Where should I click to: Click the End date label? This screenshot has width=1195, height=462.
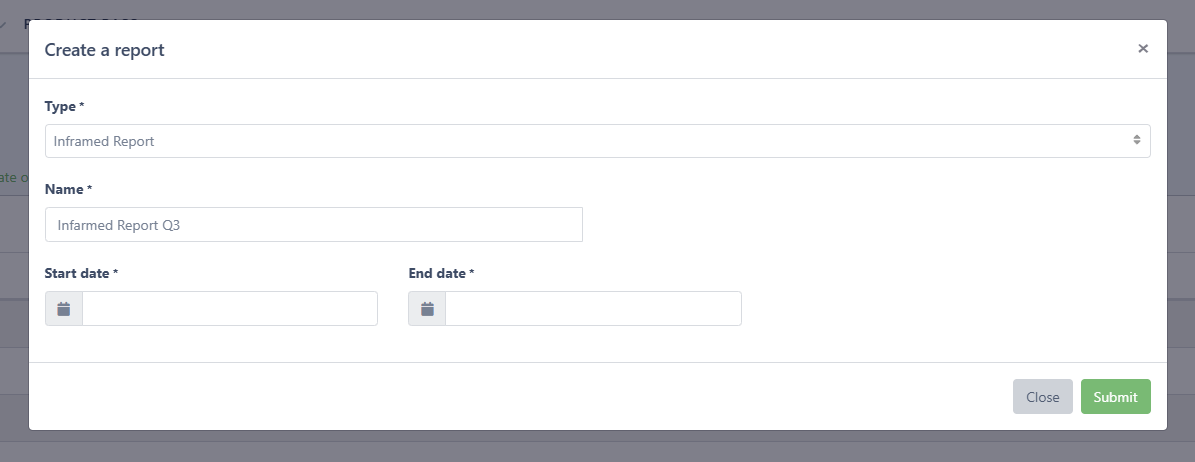pyautogui.click(x=437, y=273)
